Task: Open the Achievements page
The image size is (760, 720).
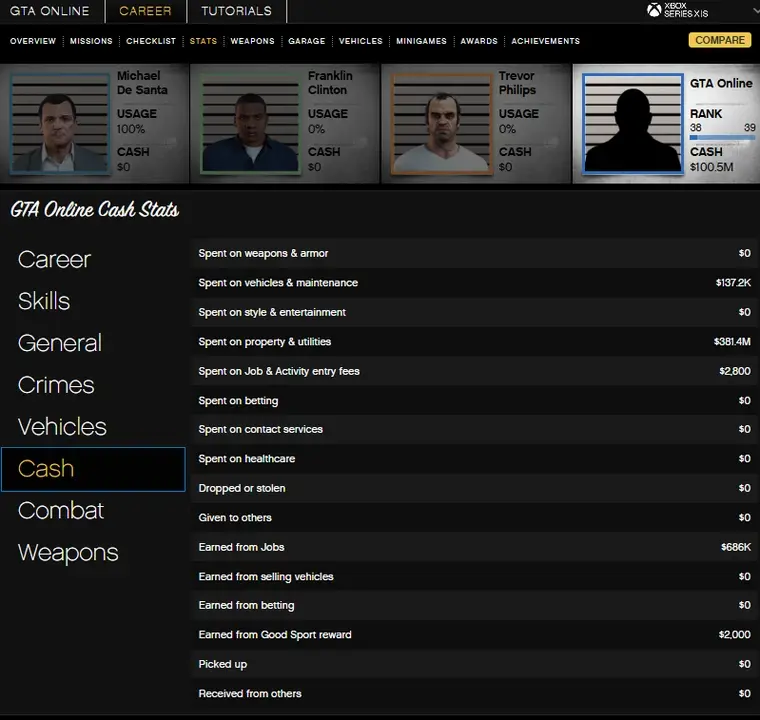Action: click(545, 41)
